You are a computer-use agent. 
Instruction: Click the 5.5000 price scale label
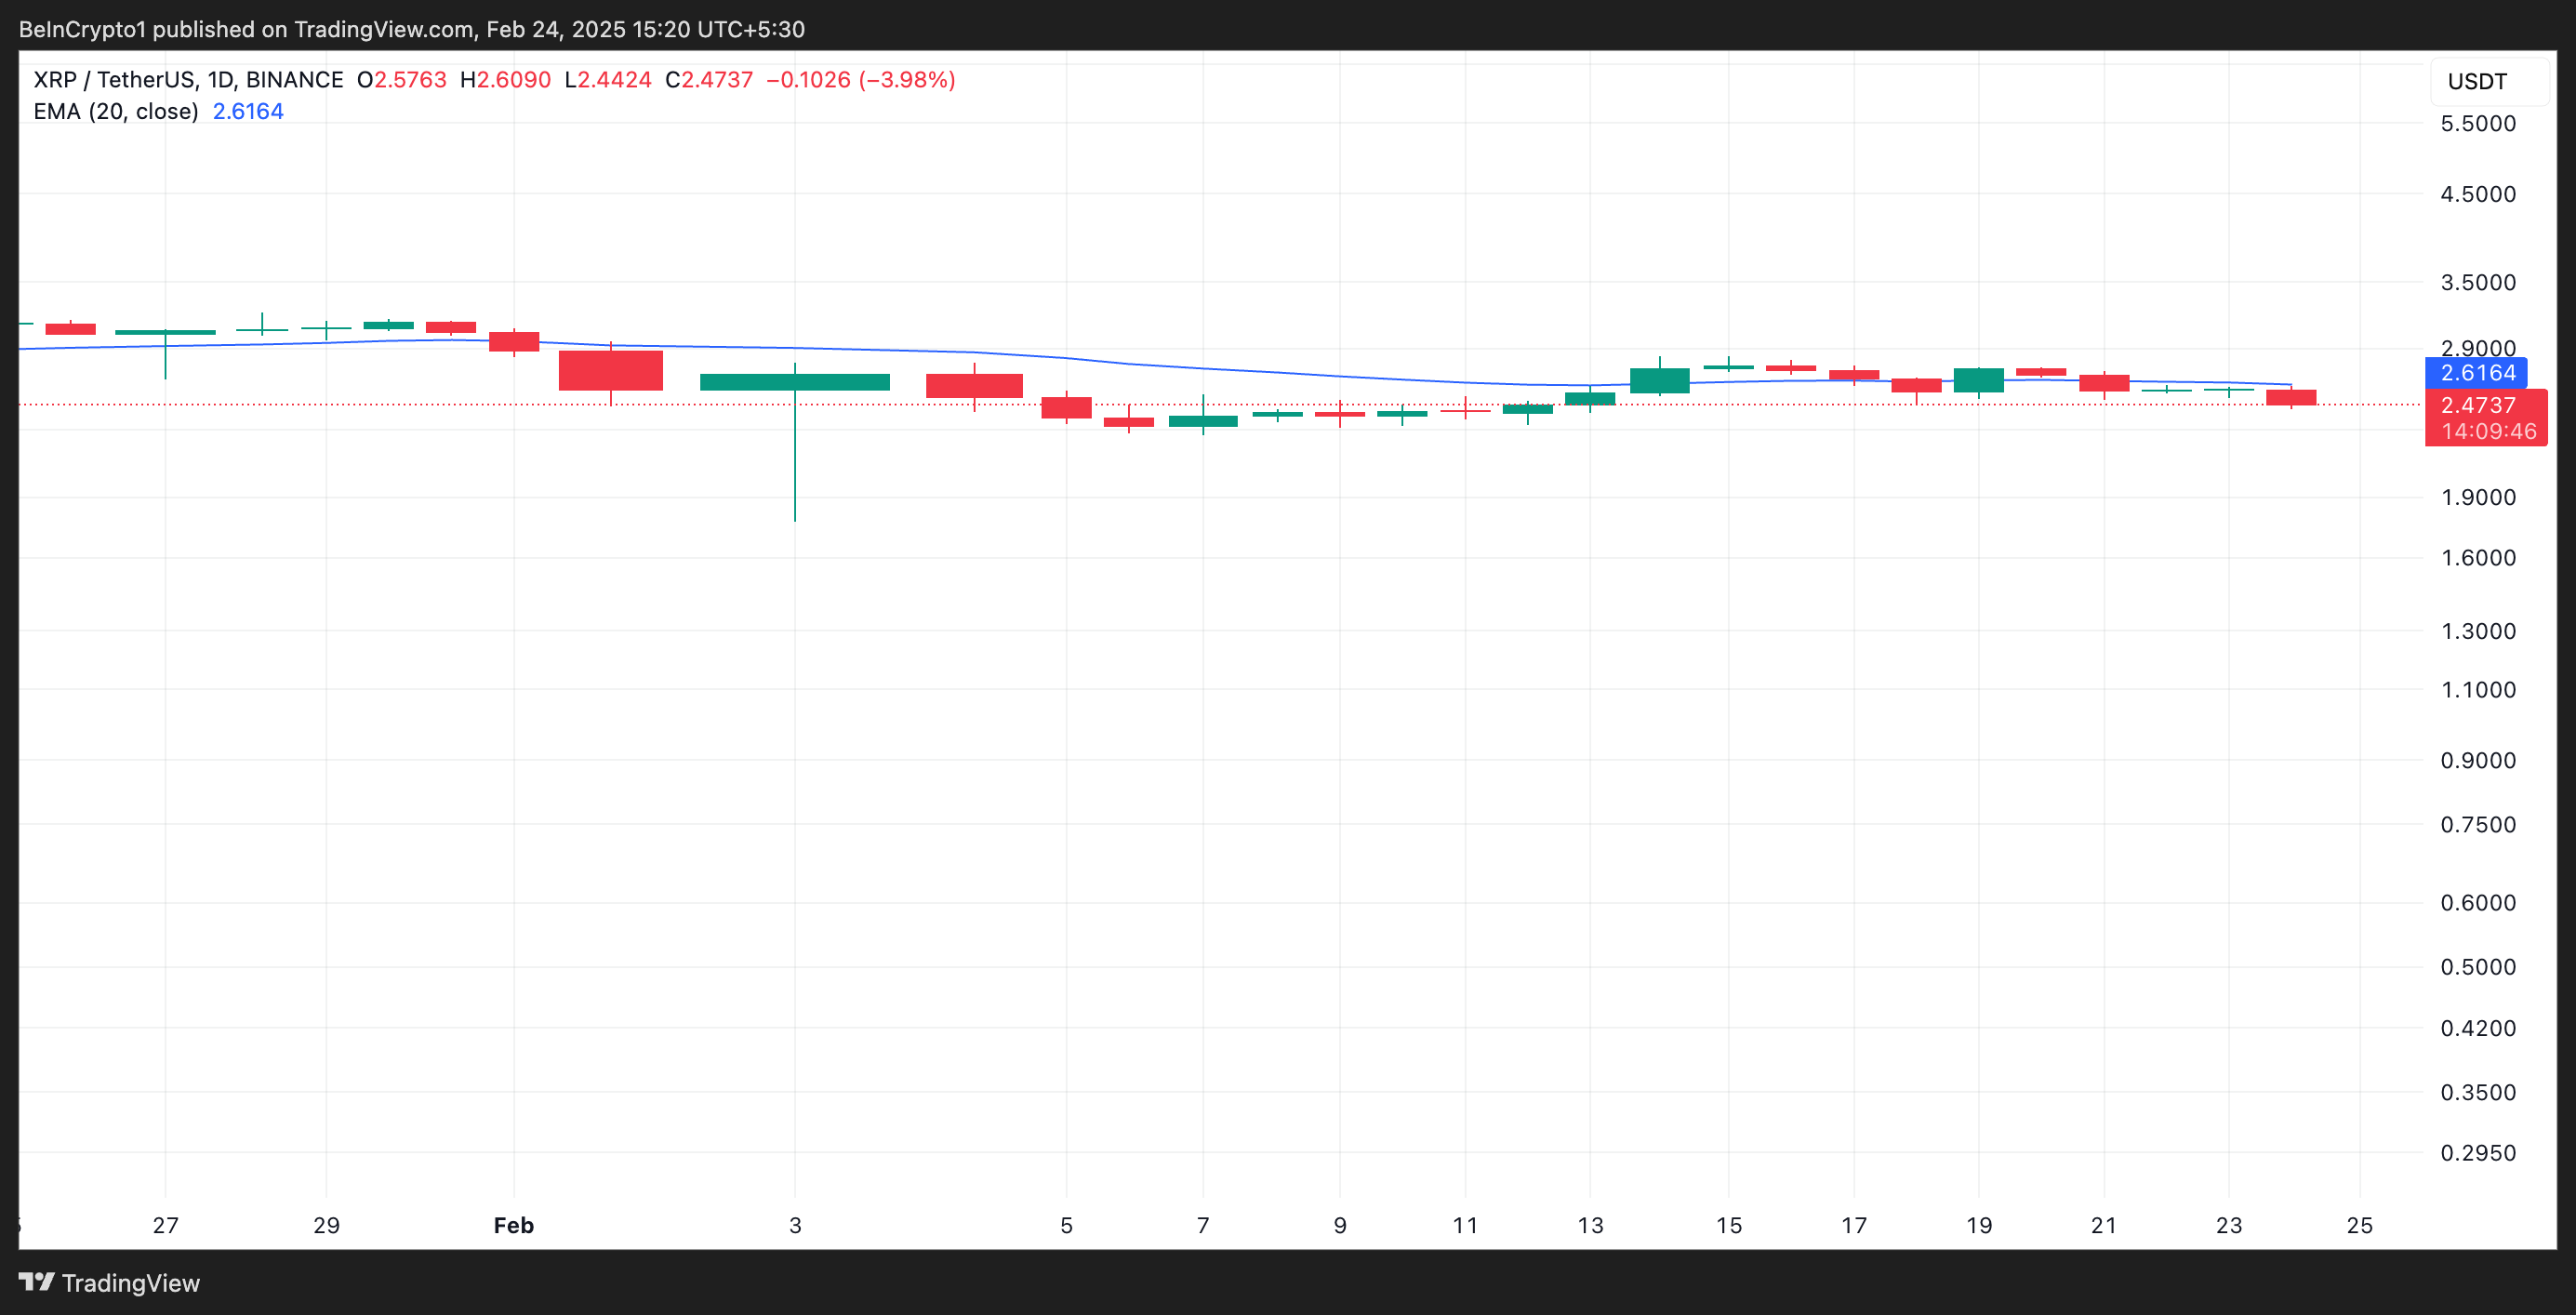[2477, 124]
